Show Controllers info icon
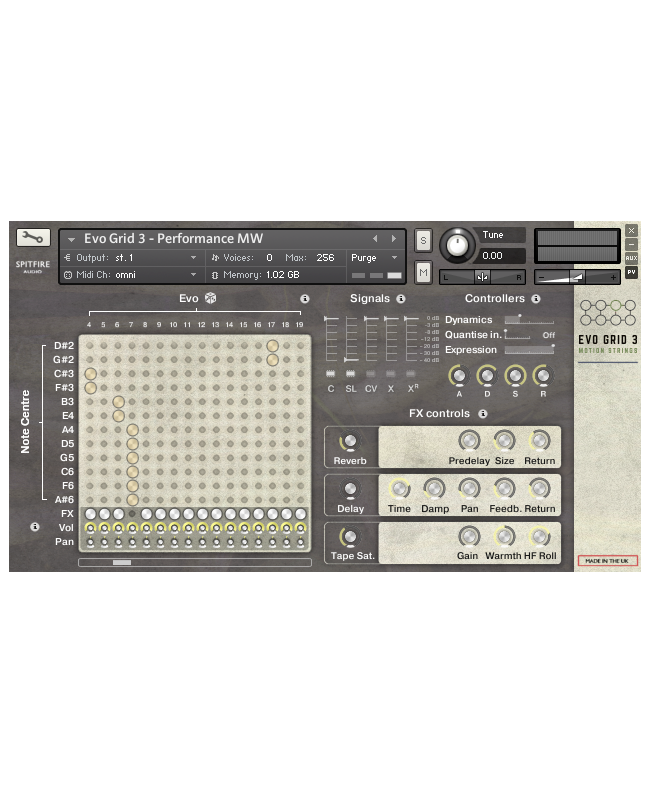The width and height of the screenshot is (650, 794). (536, 299)
